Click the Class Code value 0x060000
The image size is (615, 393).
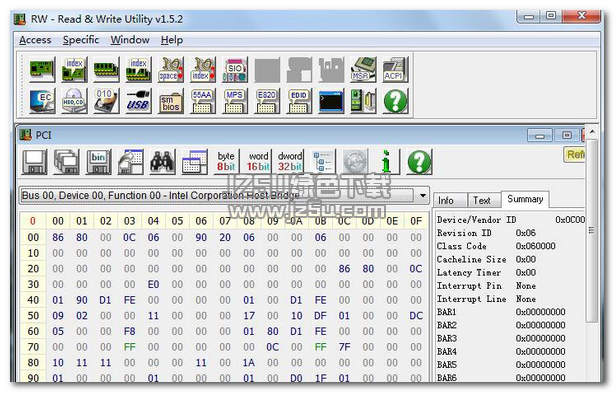535,246
